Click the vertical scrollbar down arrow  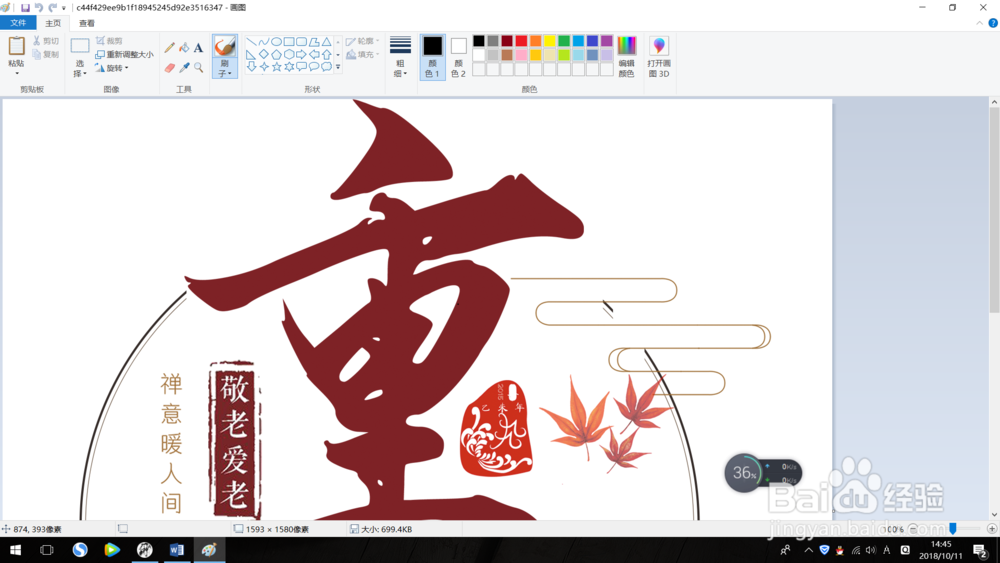click(x=994, y=515)
